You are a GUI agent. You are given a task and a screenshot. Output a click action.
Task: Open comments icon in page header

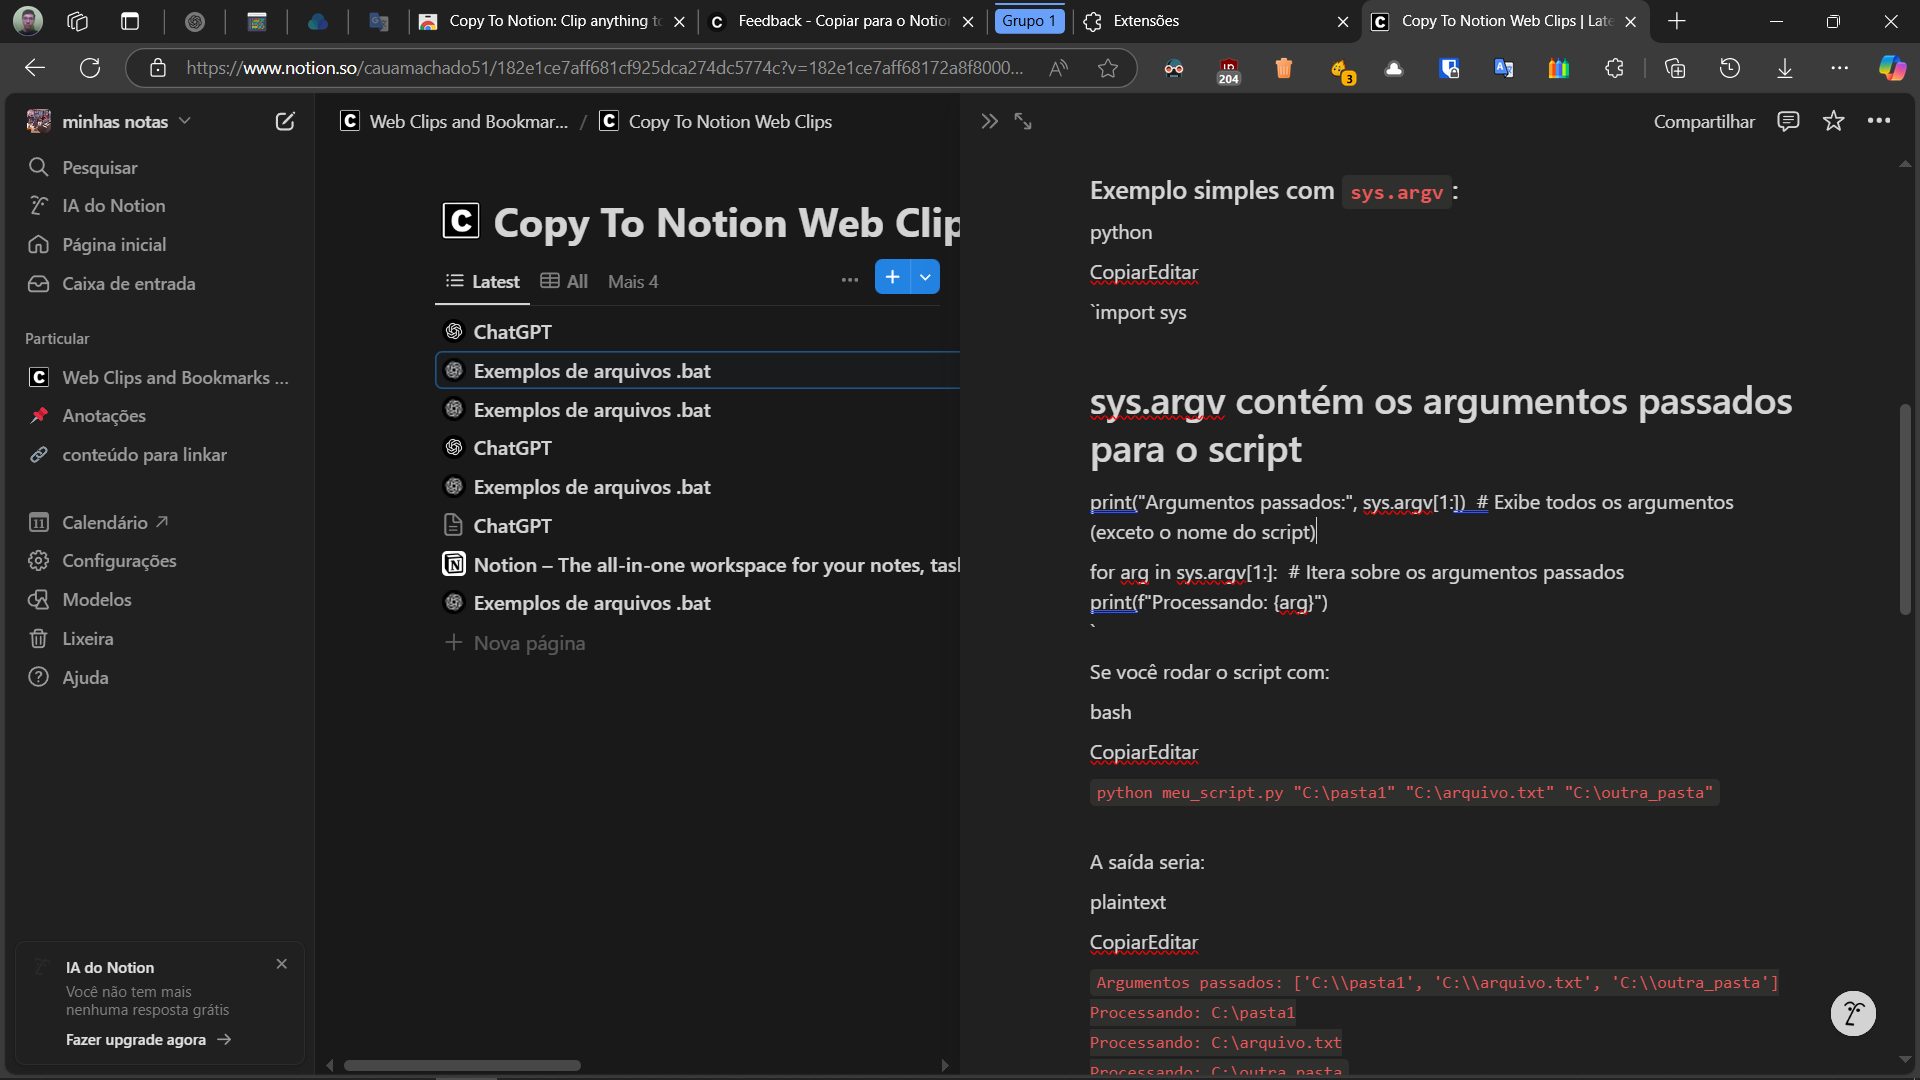(1788, 122)
